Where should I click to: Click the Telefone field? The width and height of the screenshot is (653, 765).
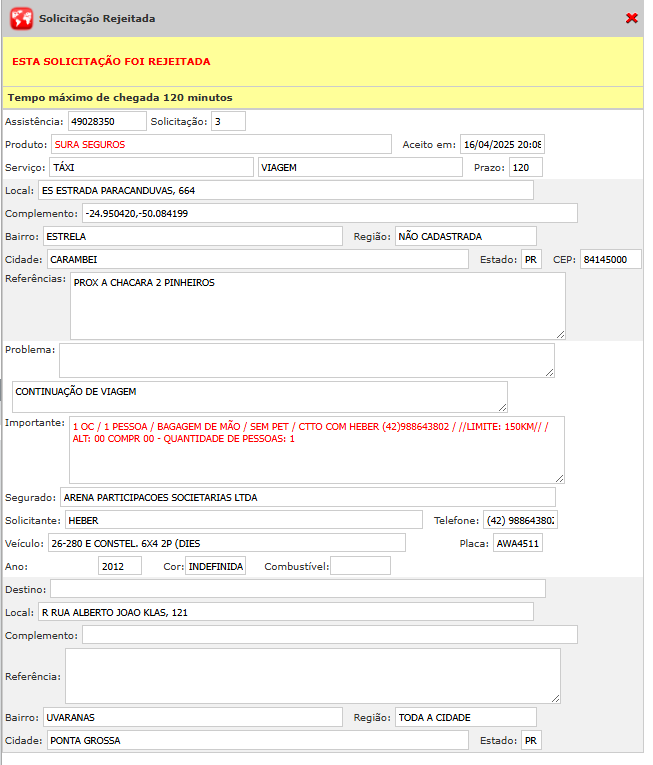click(x=520, y=520)
